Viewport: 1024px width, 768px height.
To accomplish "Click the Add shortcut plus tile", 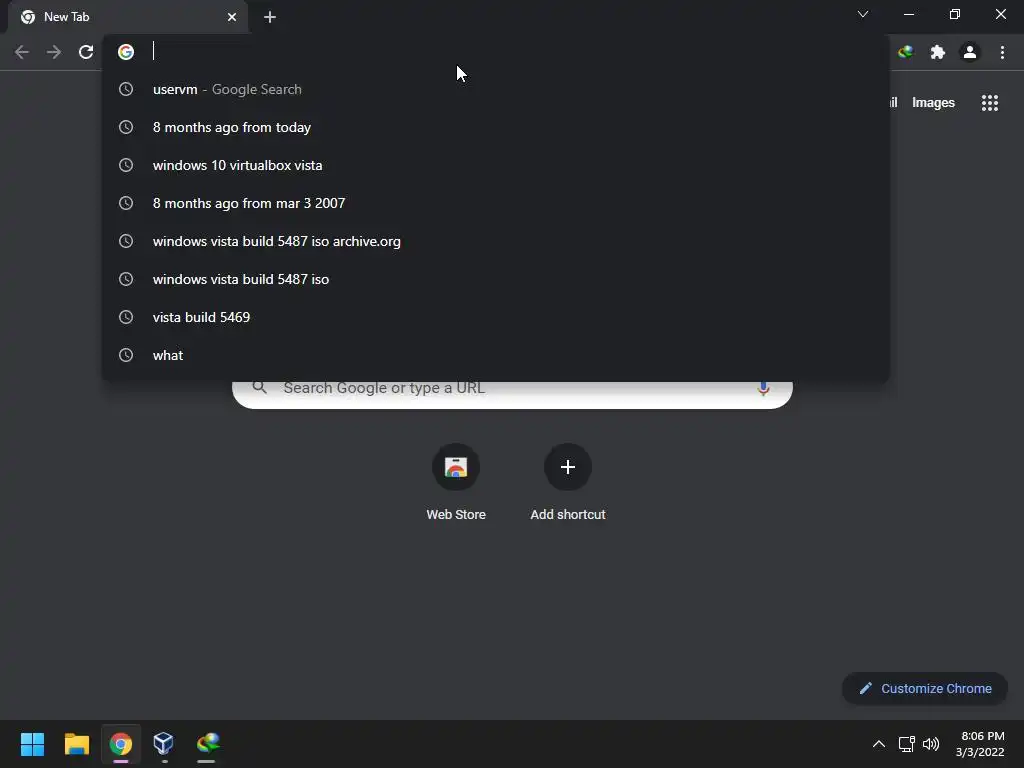I will 568,483.
